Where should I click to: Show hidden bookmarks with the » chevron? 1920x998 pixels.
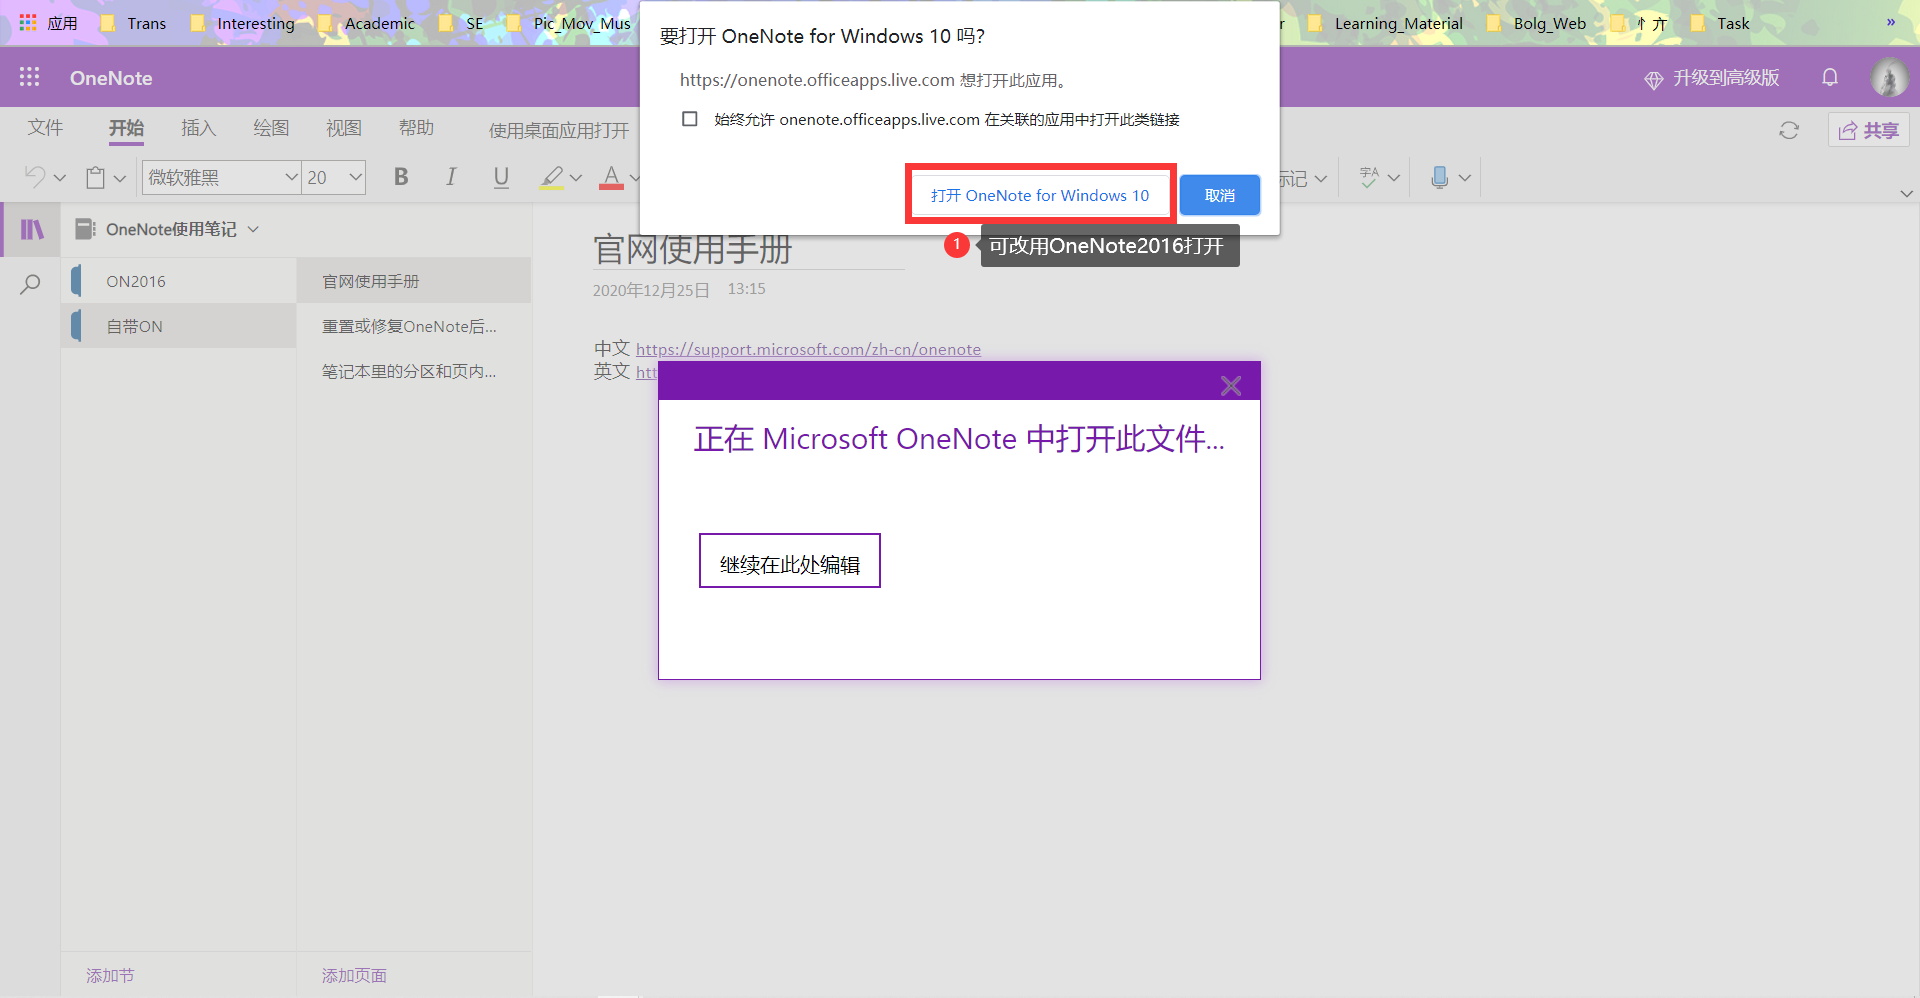pos(1891,22)
